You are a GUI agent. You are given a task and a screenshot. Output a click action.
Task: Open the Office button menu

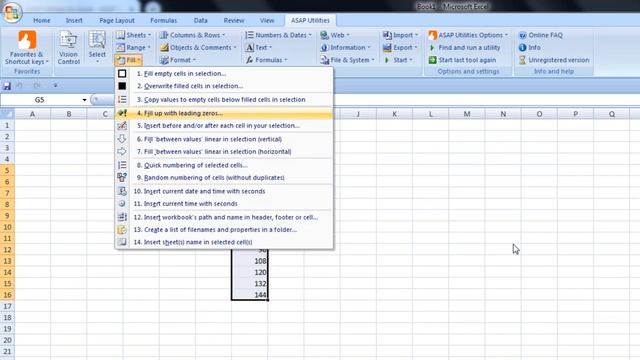coord(12,12)
